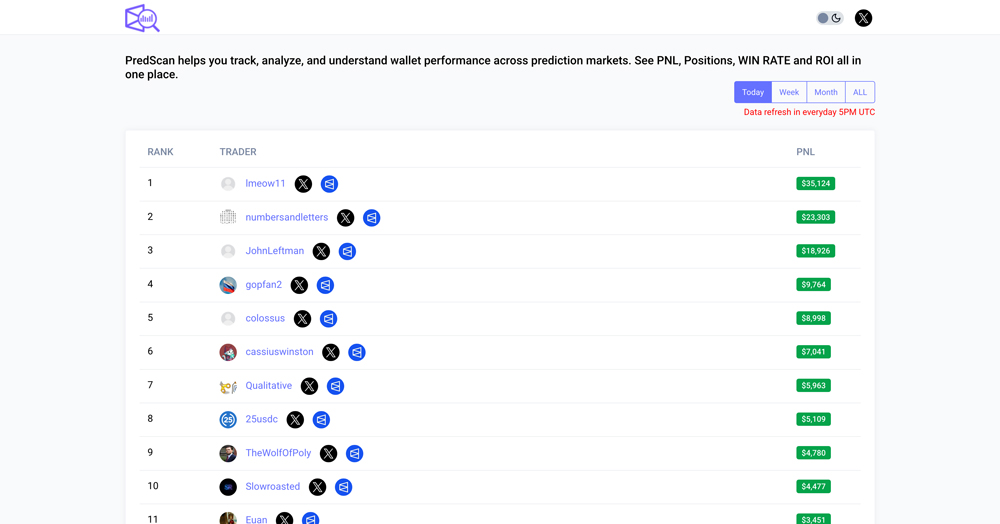The image size is (1000, 524).
Task: Open JohnLeftman's Polymarket icon
Action: tap(348, 251)
